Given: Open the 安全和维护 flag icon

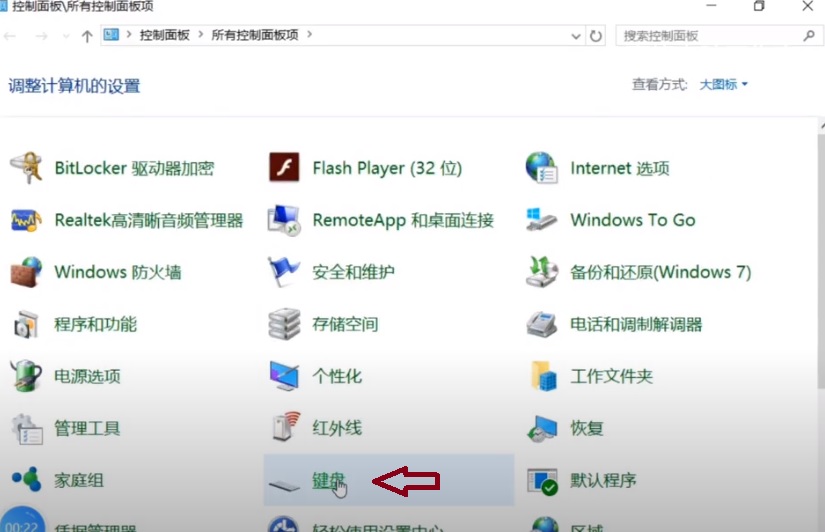Looking at the screenshot, I should (x=284, y=272).
